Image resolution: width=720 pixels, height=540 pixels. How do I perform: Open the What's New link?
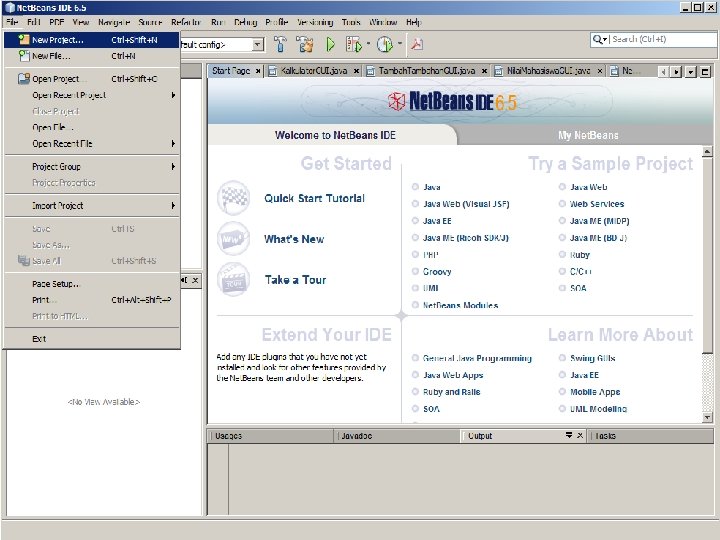coord(294,239)
